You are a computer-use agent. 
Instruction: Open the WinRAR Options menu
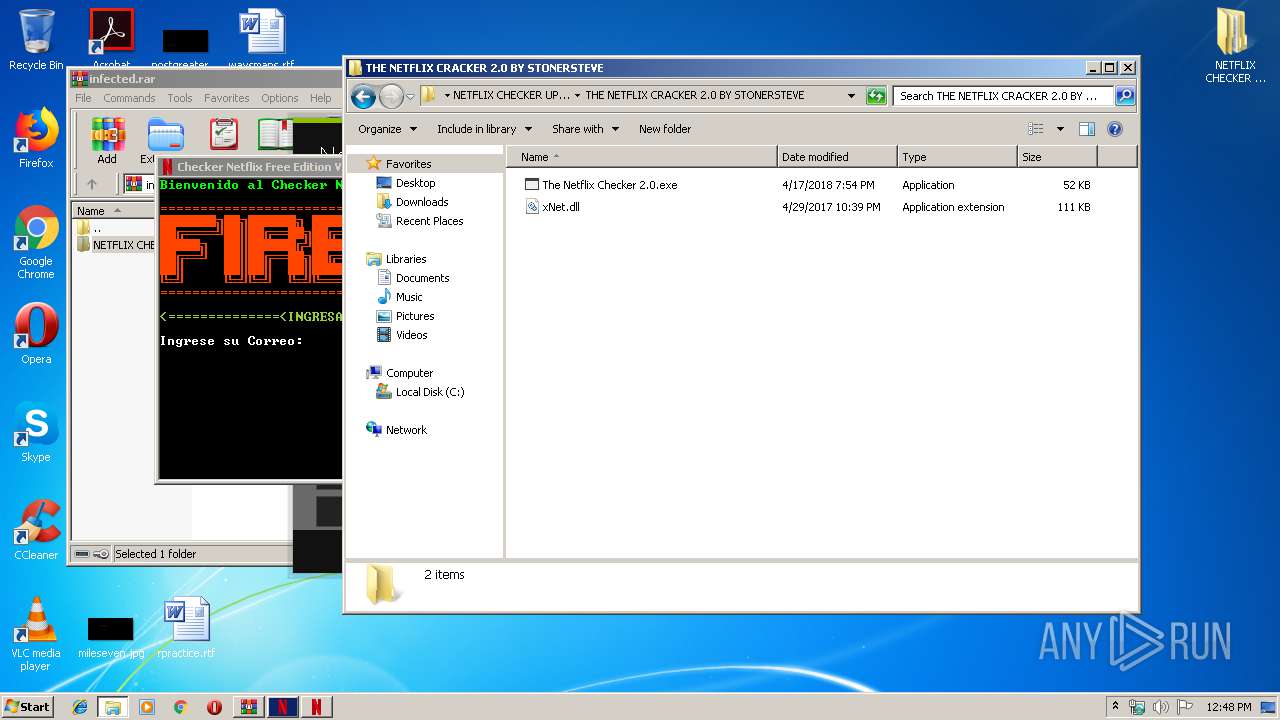coord(280,98)
